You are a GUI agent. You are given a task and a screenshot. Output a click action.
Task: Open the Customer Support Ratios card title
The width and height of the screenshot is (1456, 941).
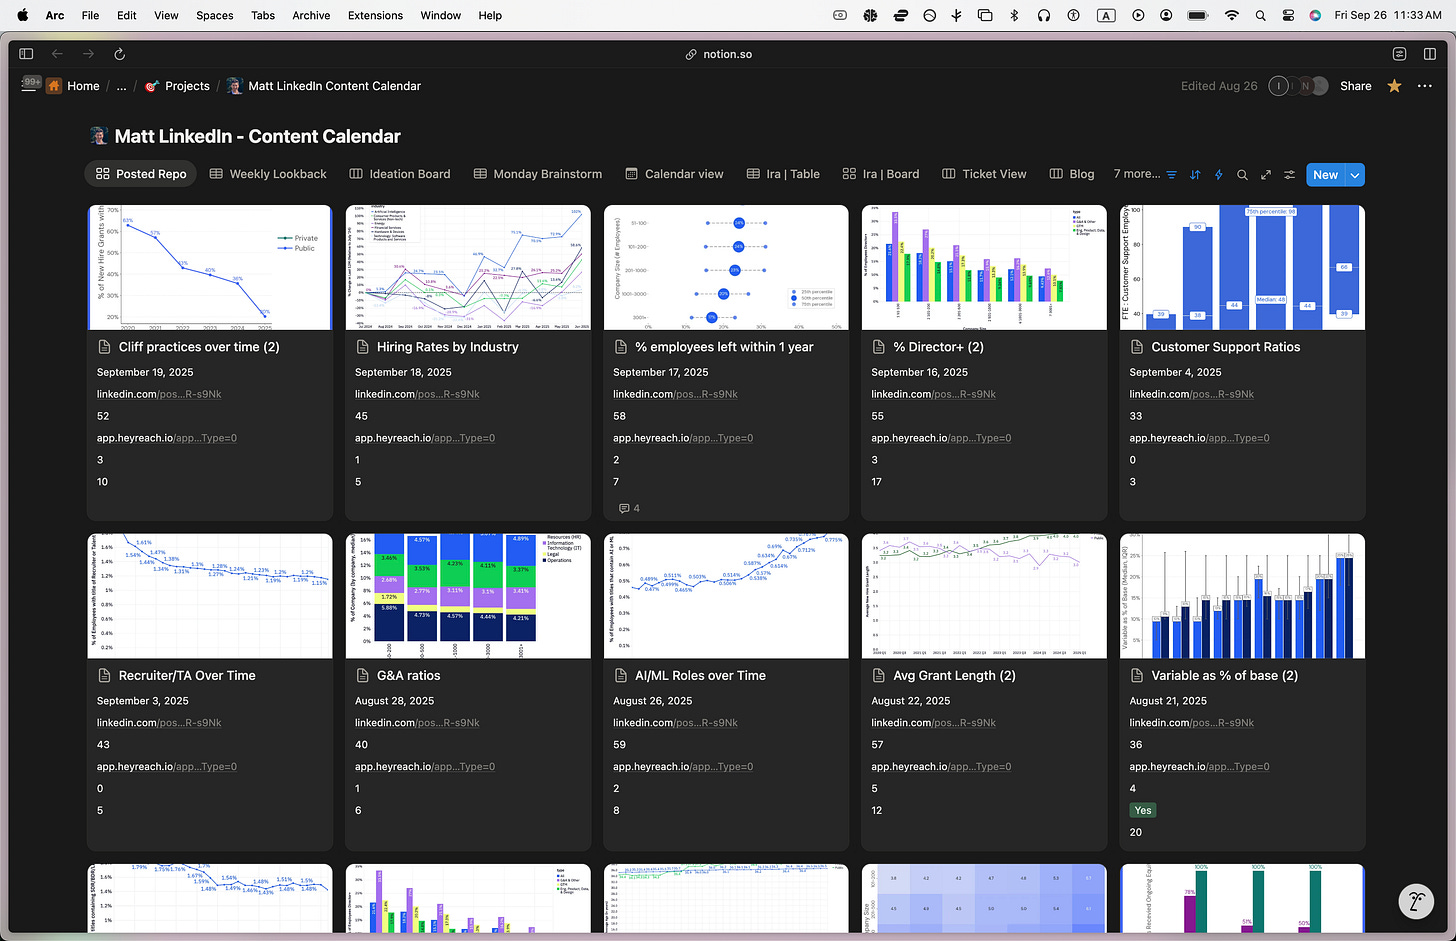[x=1226, y=347]
